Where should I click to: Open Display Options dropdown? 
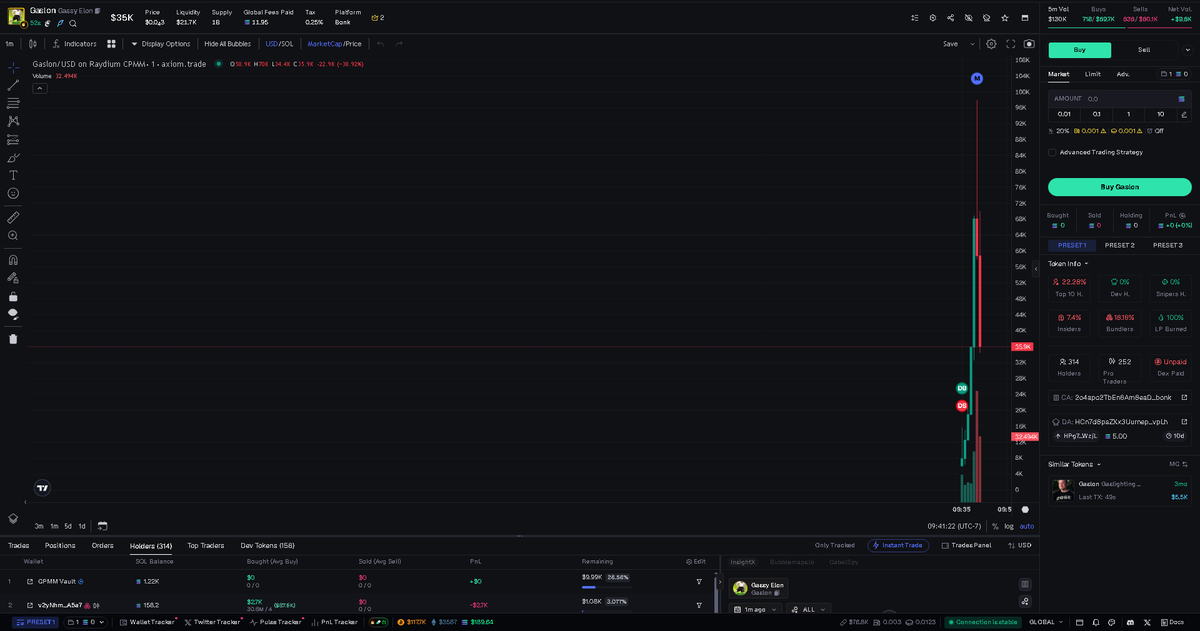tap(160, 44)
